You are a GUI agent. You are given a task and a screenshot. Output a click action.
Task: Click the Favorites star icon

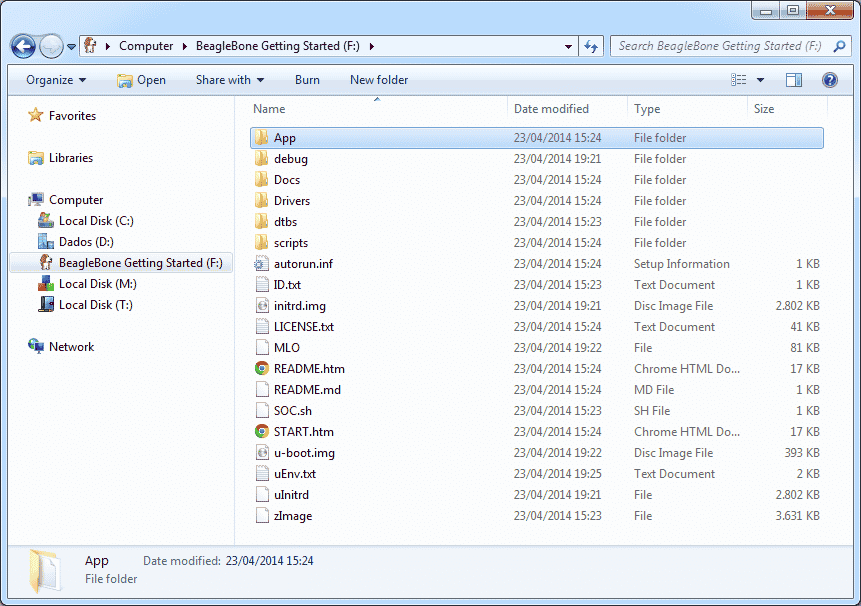click(36, 115)
